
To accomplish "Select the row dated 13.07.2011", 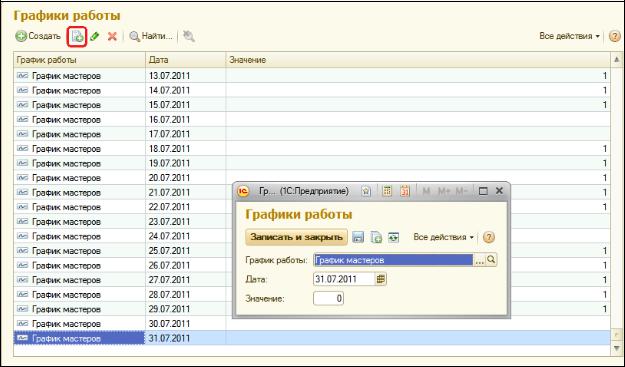I will coord(312,76).
